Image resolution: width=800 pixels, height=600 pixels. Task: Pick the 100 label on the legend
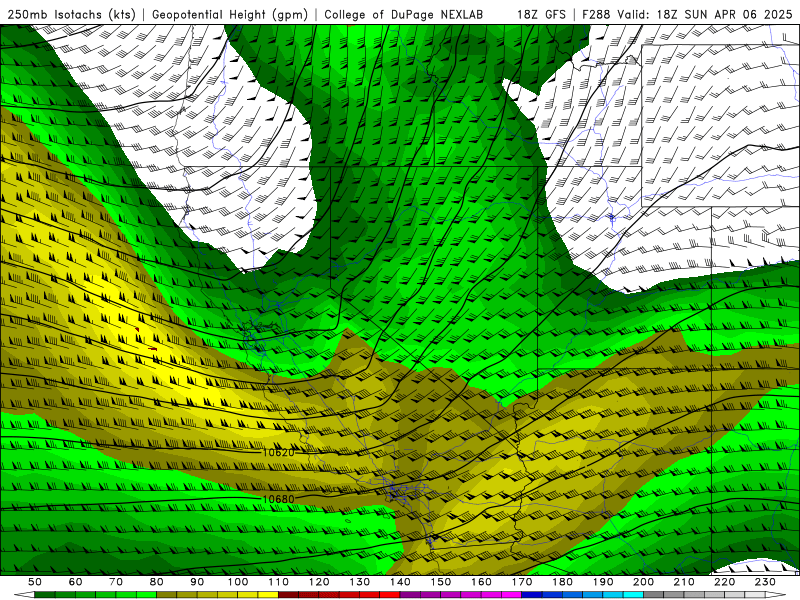tap(238, 582)
